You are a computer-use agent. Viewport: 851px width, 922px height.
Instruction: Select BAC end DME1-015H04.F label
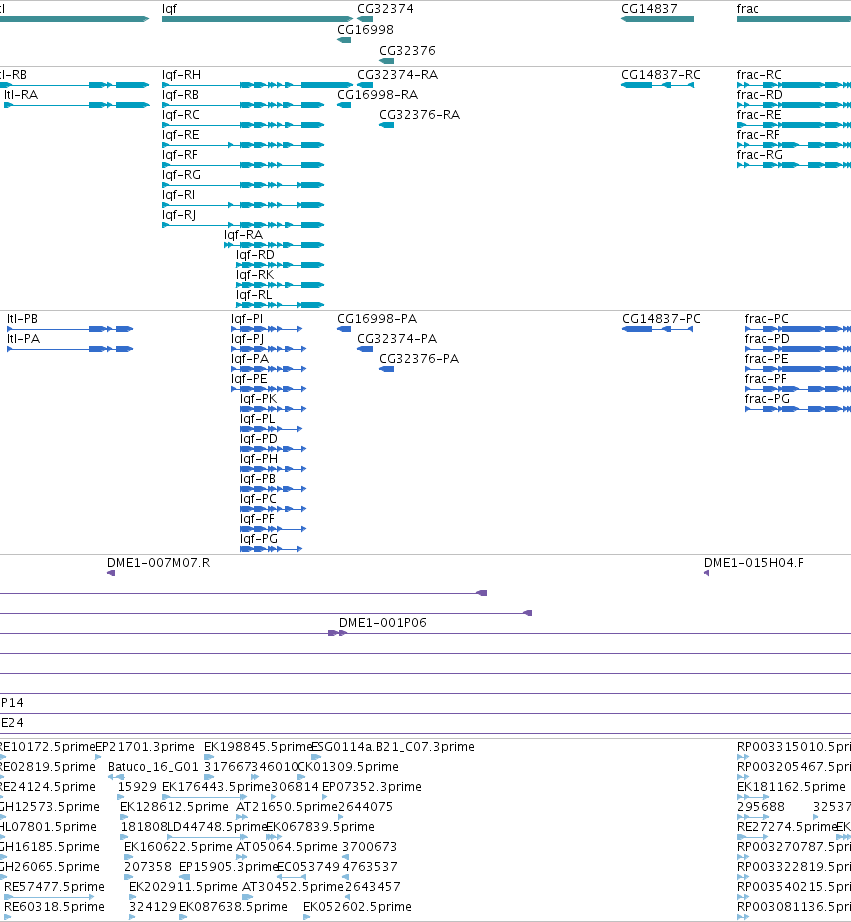pos(754,563)
